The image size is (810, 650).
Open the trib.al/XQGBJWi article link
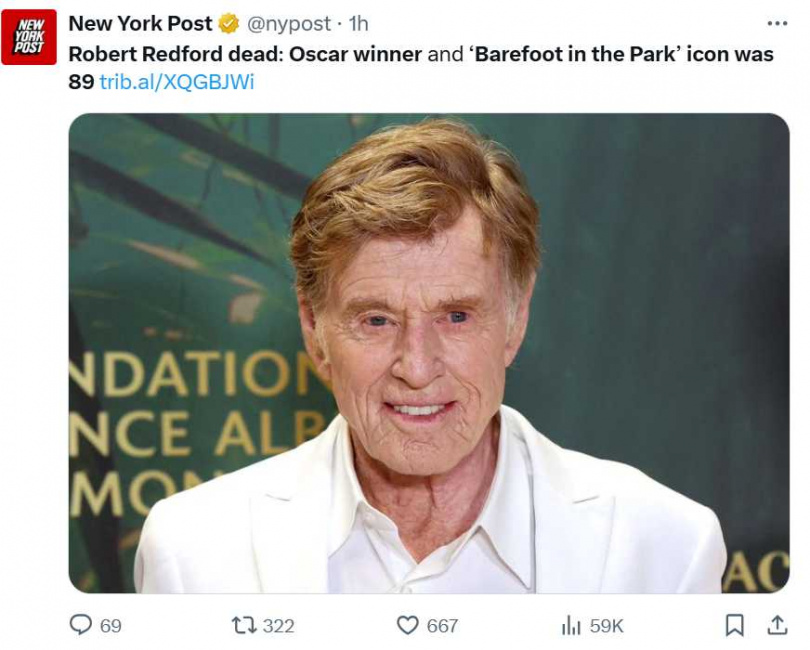(177, 82)
